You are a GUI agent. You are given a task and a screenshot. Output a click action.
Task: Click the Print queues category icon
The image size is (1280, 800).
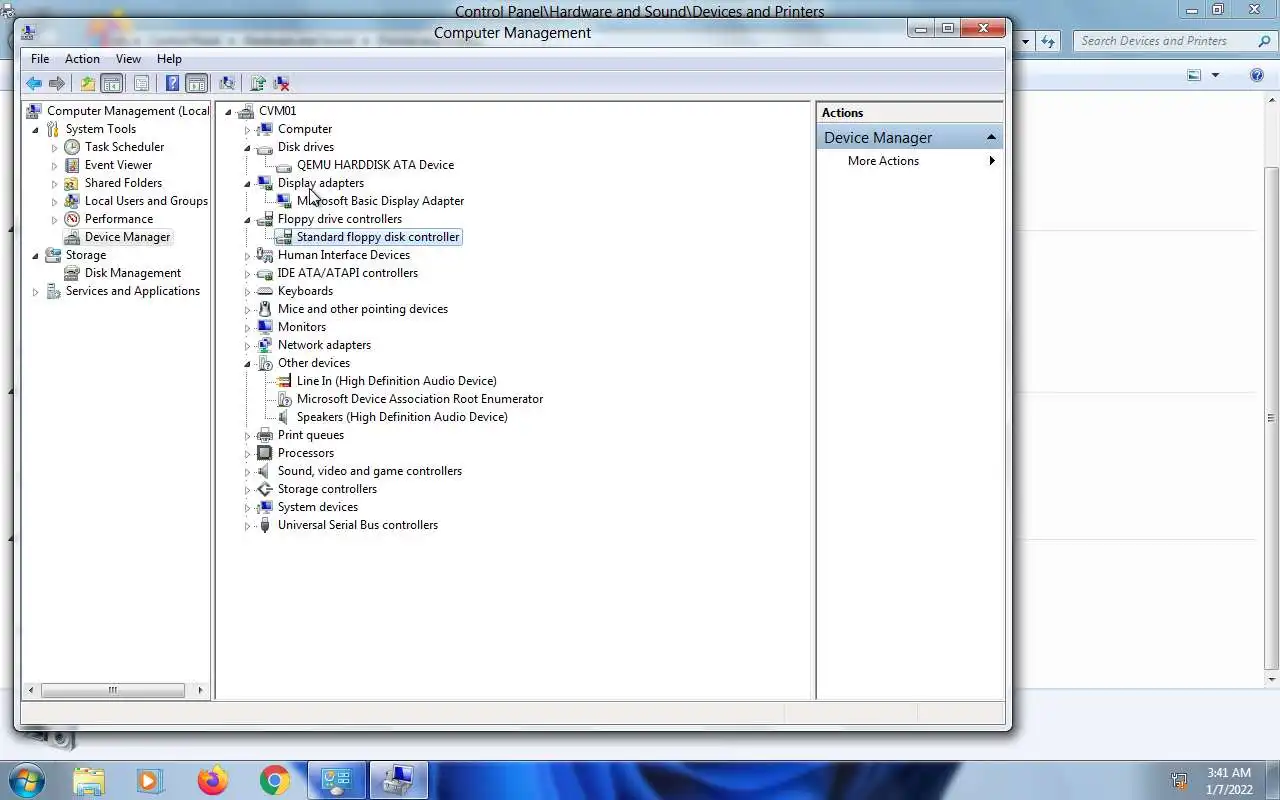tap(265, 435)
